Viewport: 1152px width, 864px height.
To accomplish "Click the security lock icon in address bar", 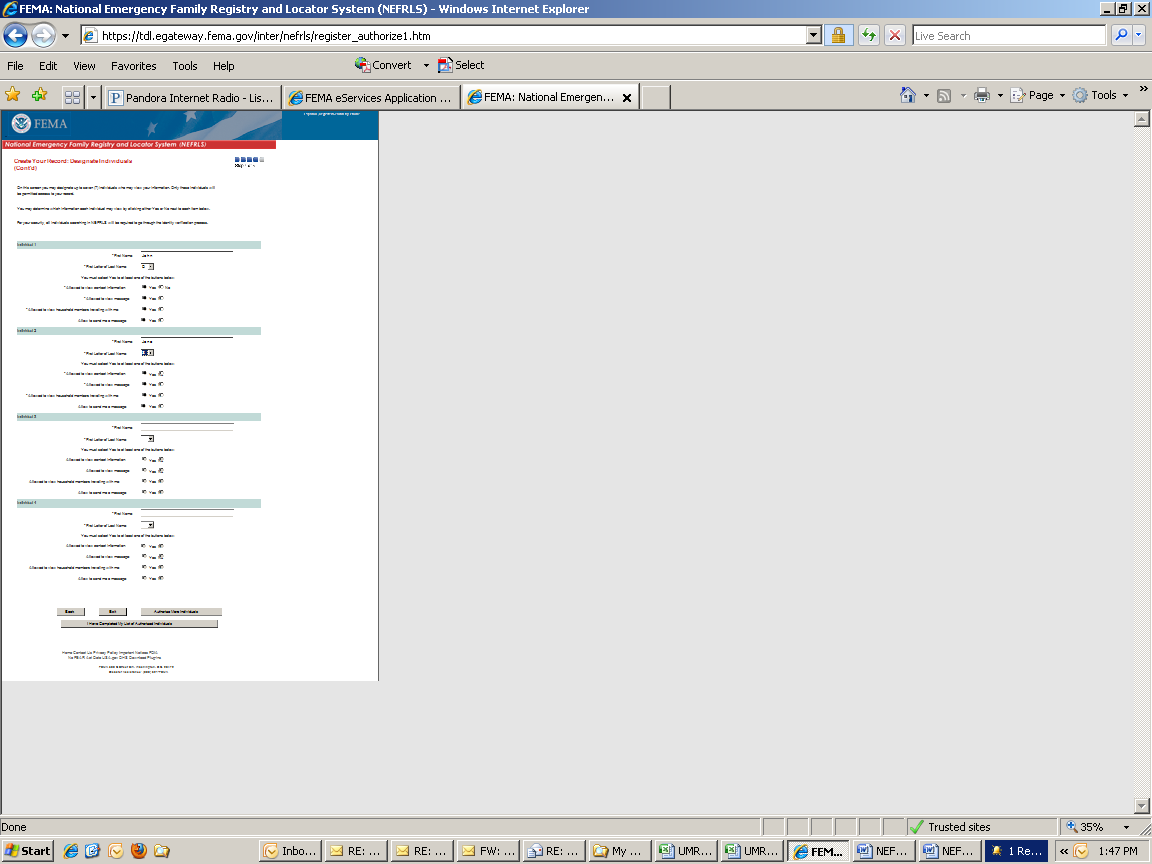I will [838, 36].
